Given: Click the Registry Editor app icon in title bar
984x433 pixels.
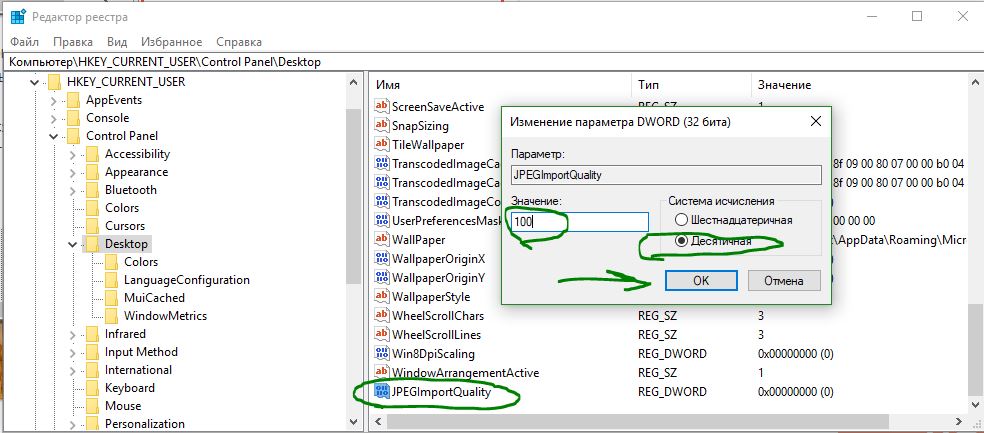Looking at the screenshot, I should pyautogui.click(x=18, y=16).
